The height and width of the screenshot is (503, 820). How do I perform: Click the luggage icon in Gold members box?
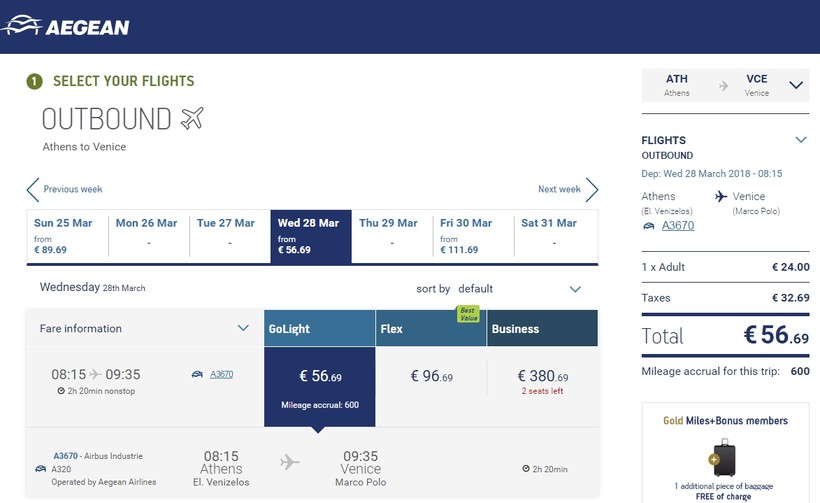click(722, 458)
